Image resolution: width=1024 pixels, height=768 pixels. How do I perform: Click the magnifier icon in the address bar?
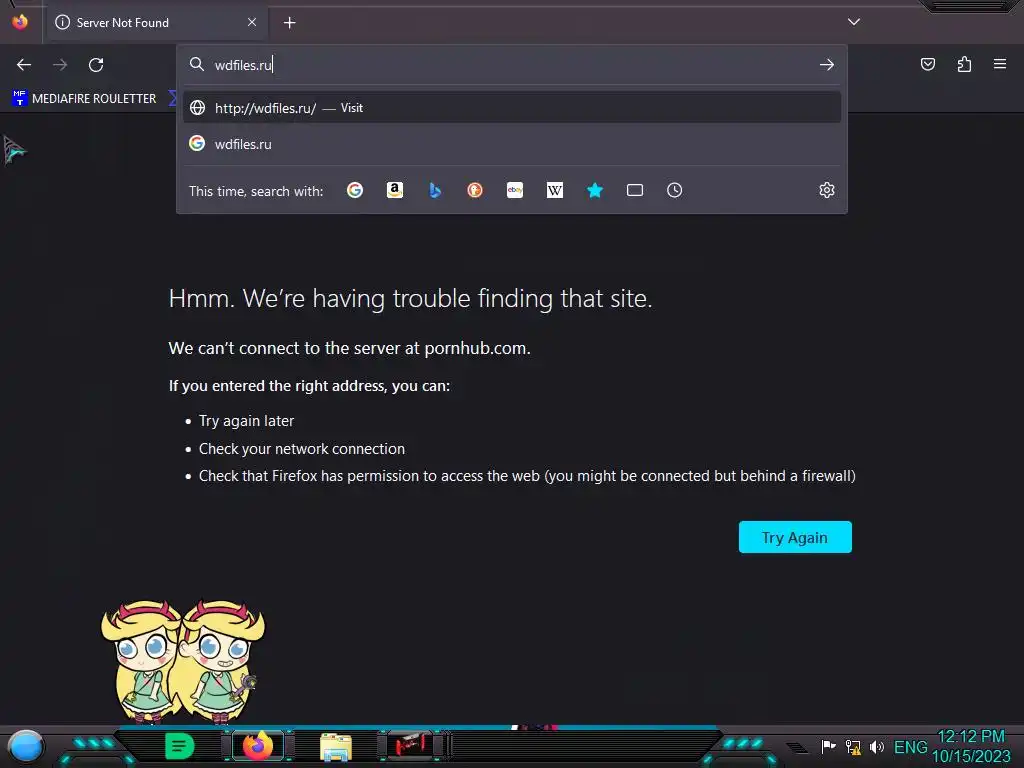197,64
